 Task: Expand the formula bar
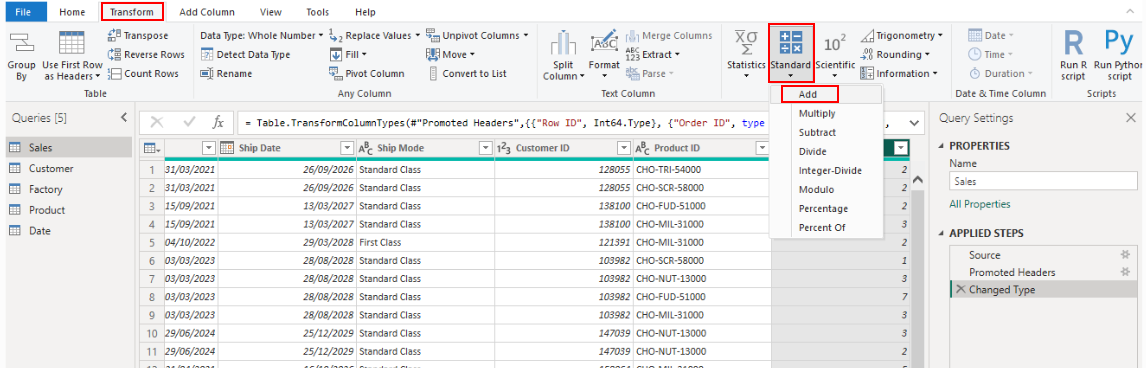click(x=914, y=123)
